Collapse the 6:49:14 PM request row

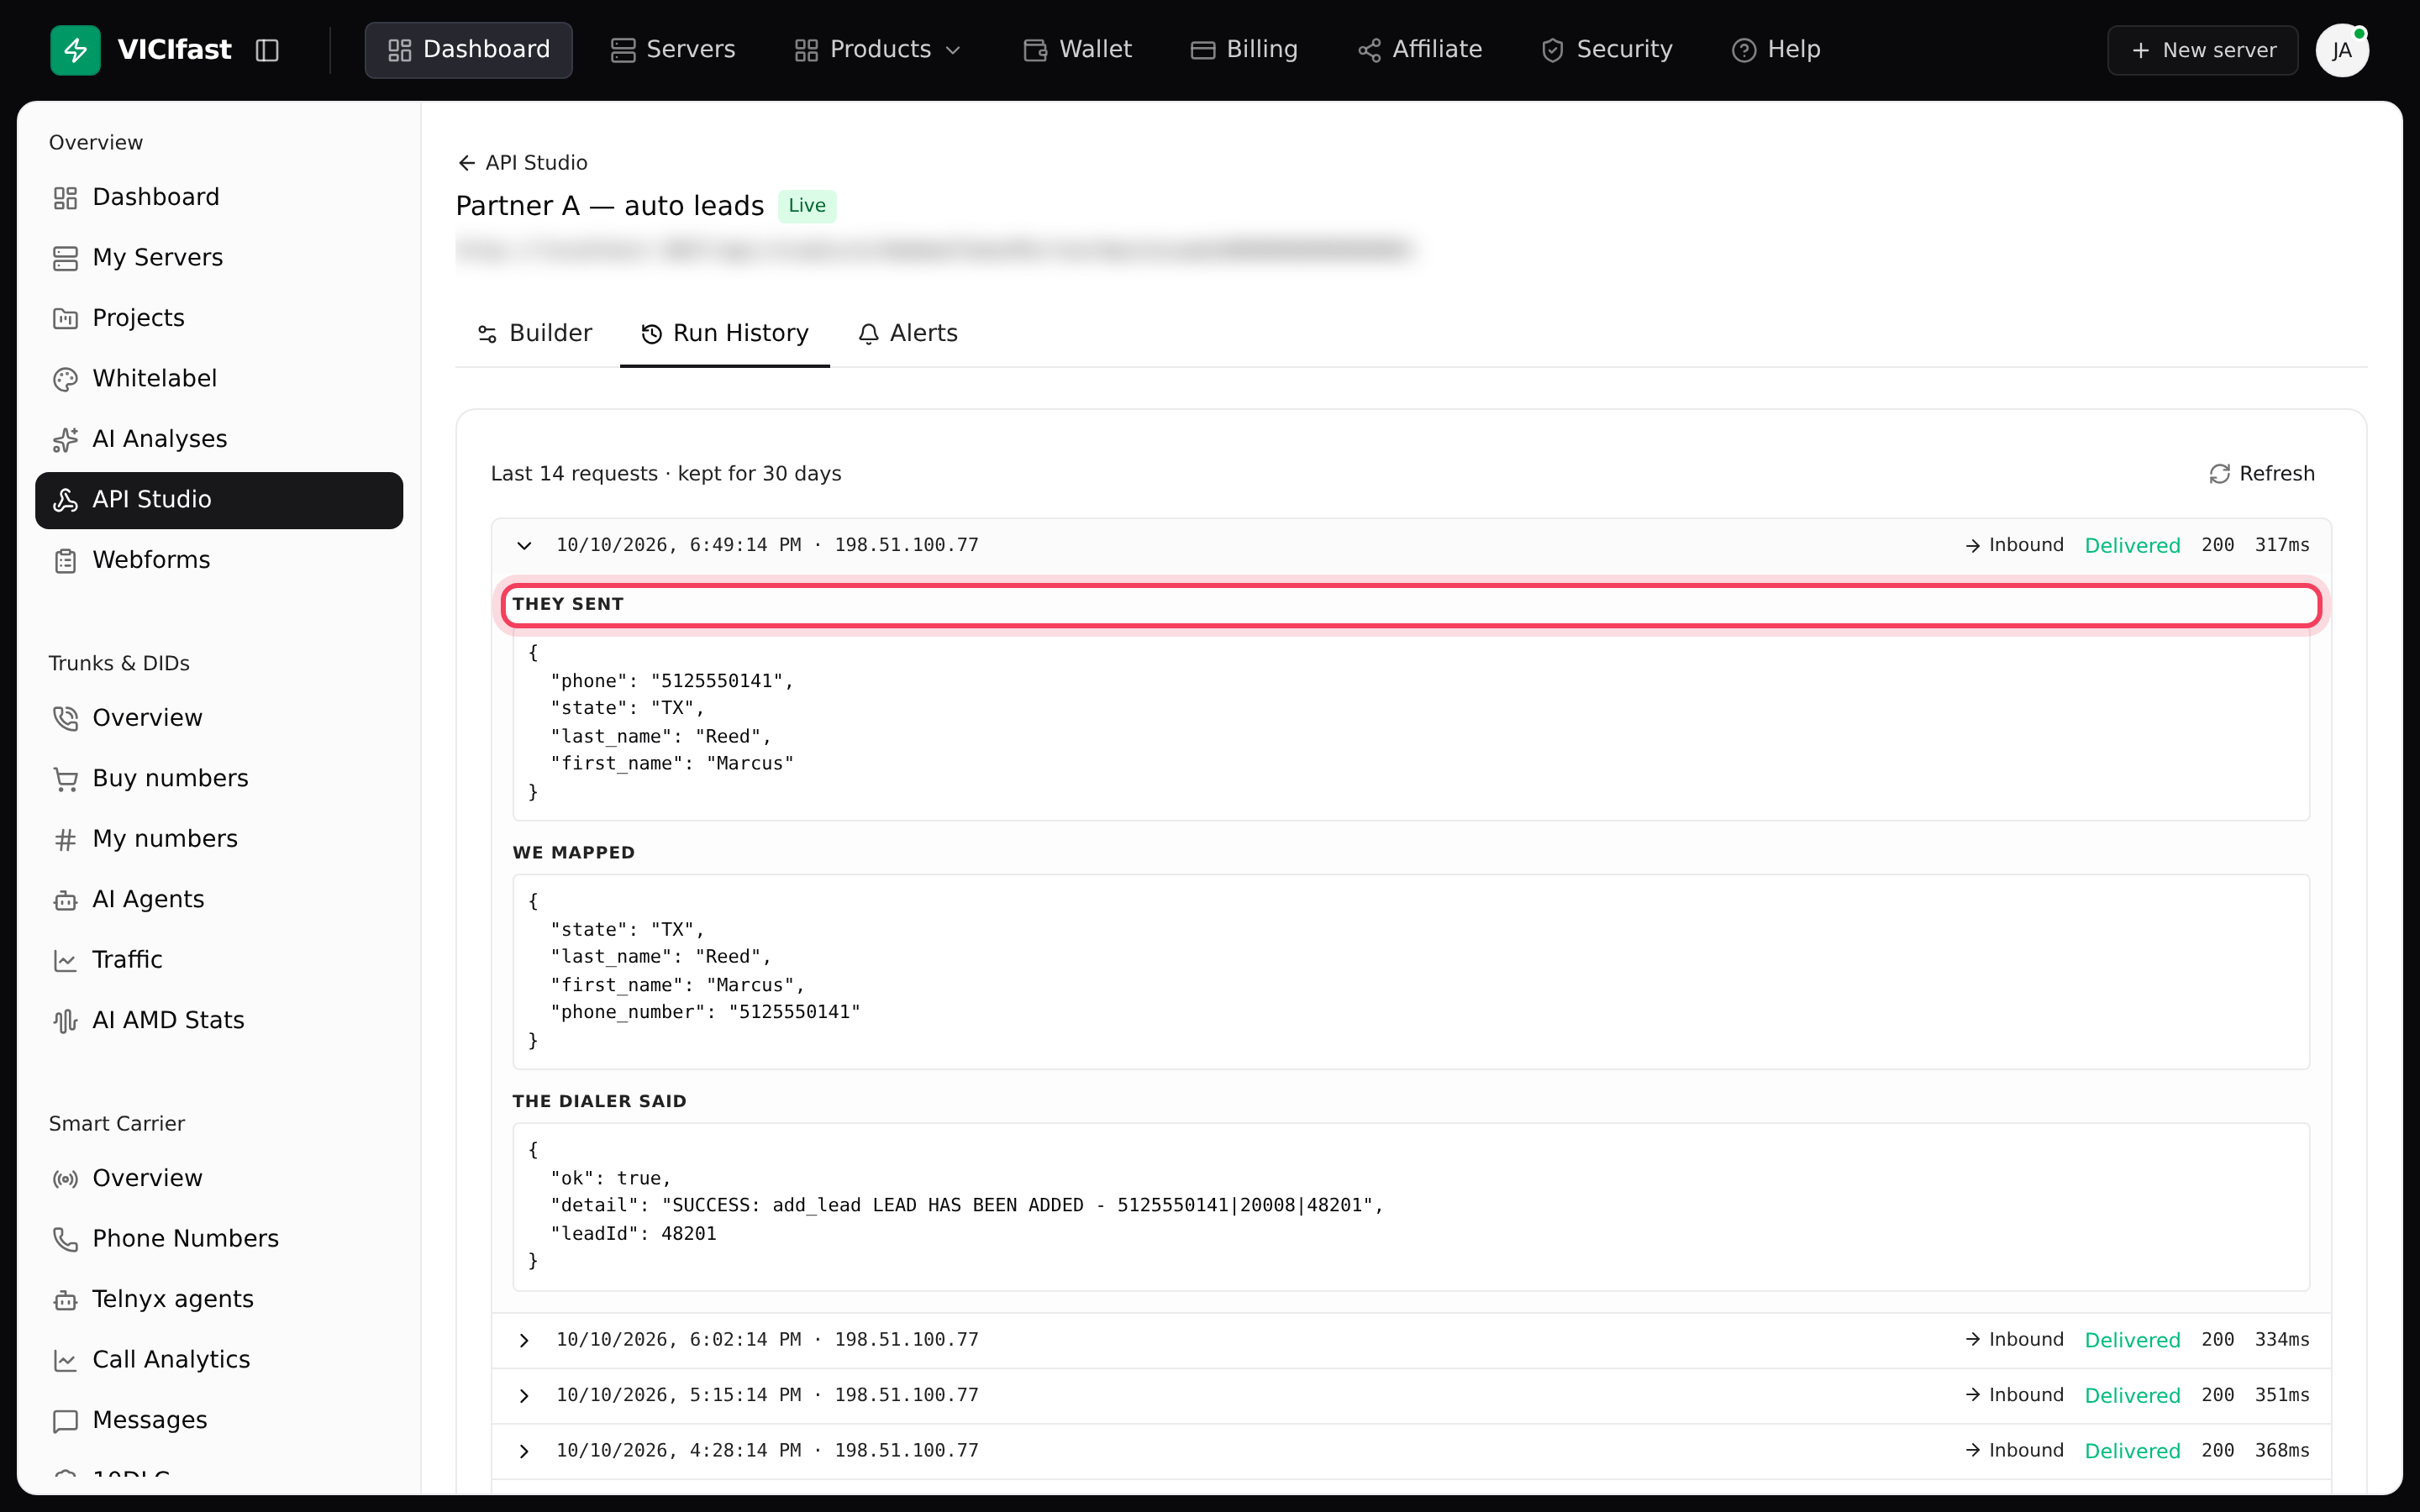pos(1411,545)
